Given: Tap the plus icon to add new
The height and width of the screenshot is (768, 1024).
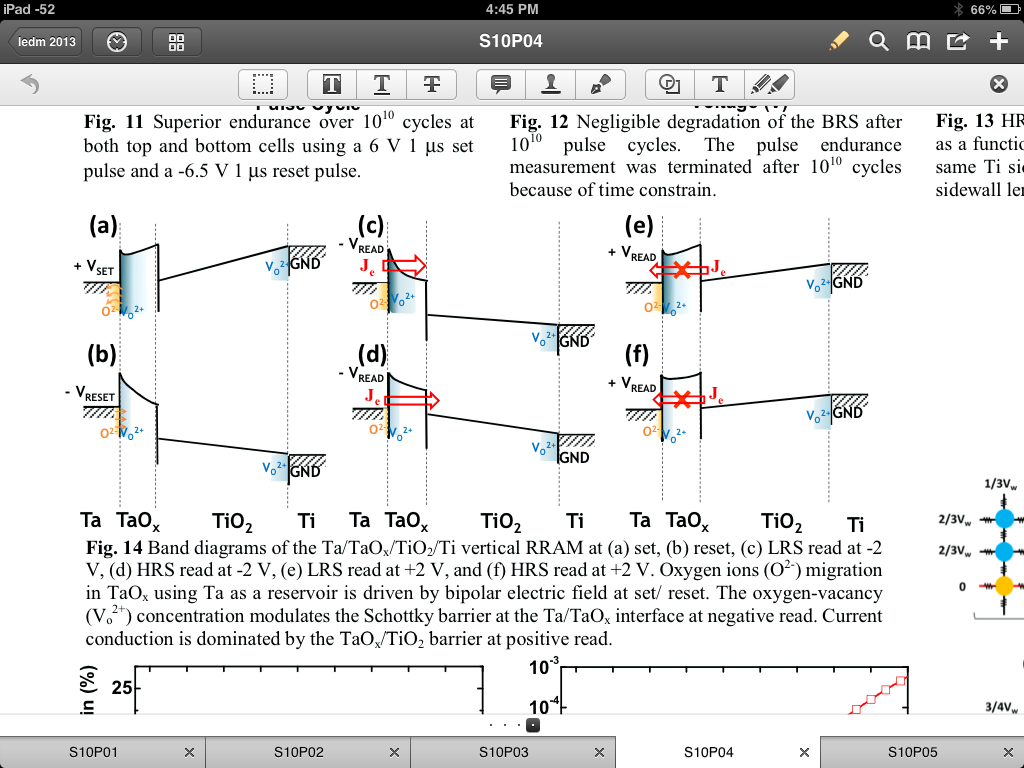Looking at the screenshot, I should pos(998,41).
